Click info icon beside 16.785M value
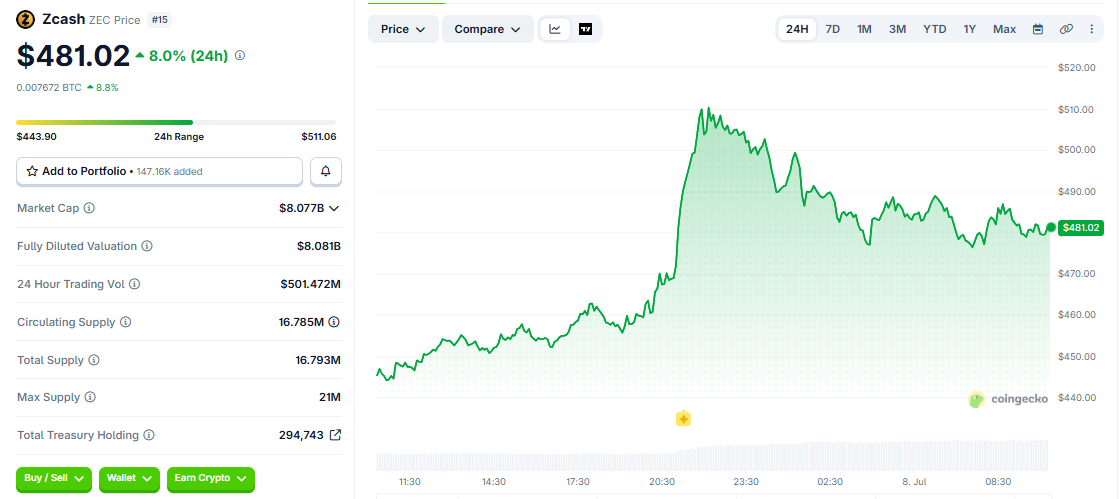The image size is (1120, 499). point(334,322)
